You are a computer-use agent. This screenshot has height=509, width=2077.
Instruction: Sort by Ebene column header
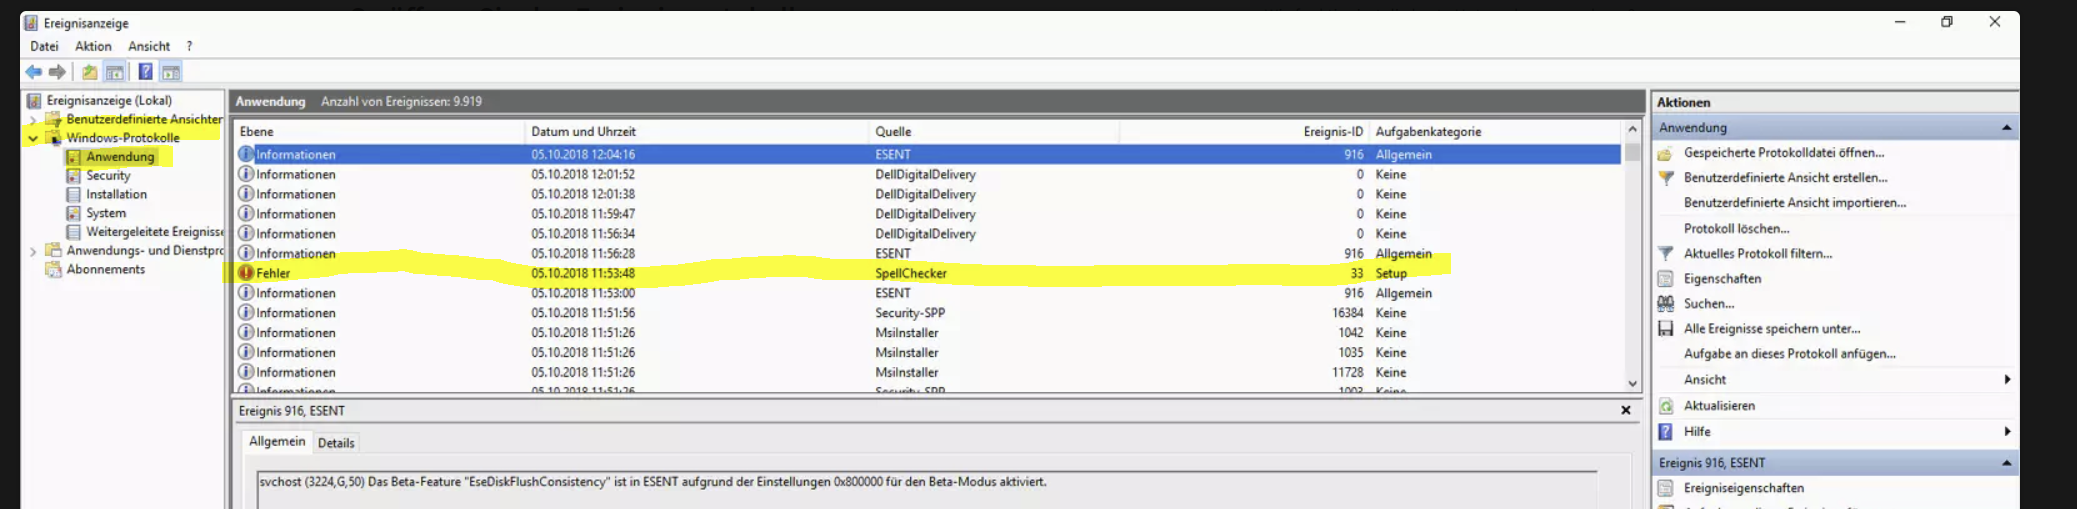point(379,131)
